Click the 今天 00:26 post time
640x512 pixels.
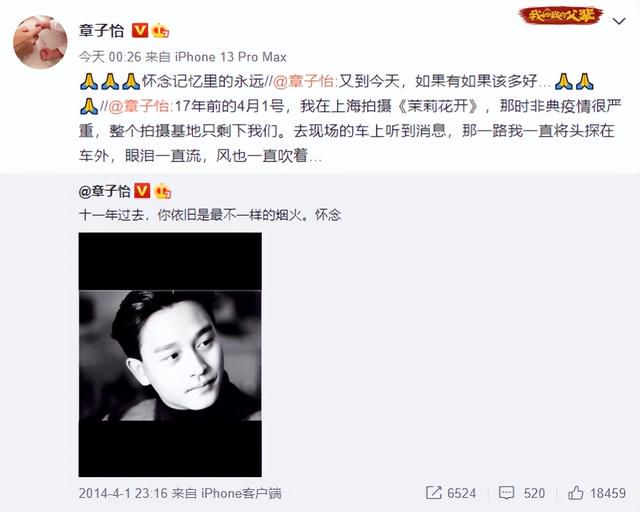point(110,57)
